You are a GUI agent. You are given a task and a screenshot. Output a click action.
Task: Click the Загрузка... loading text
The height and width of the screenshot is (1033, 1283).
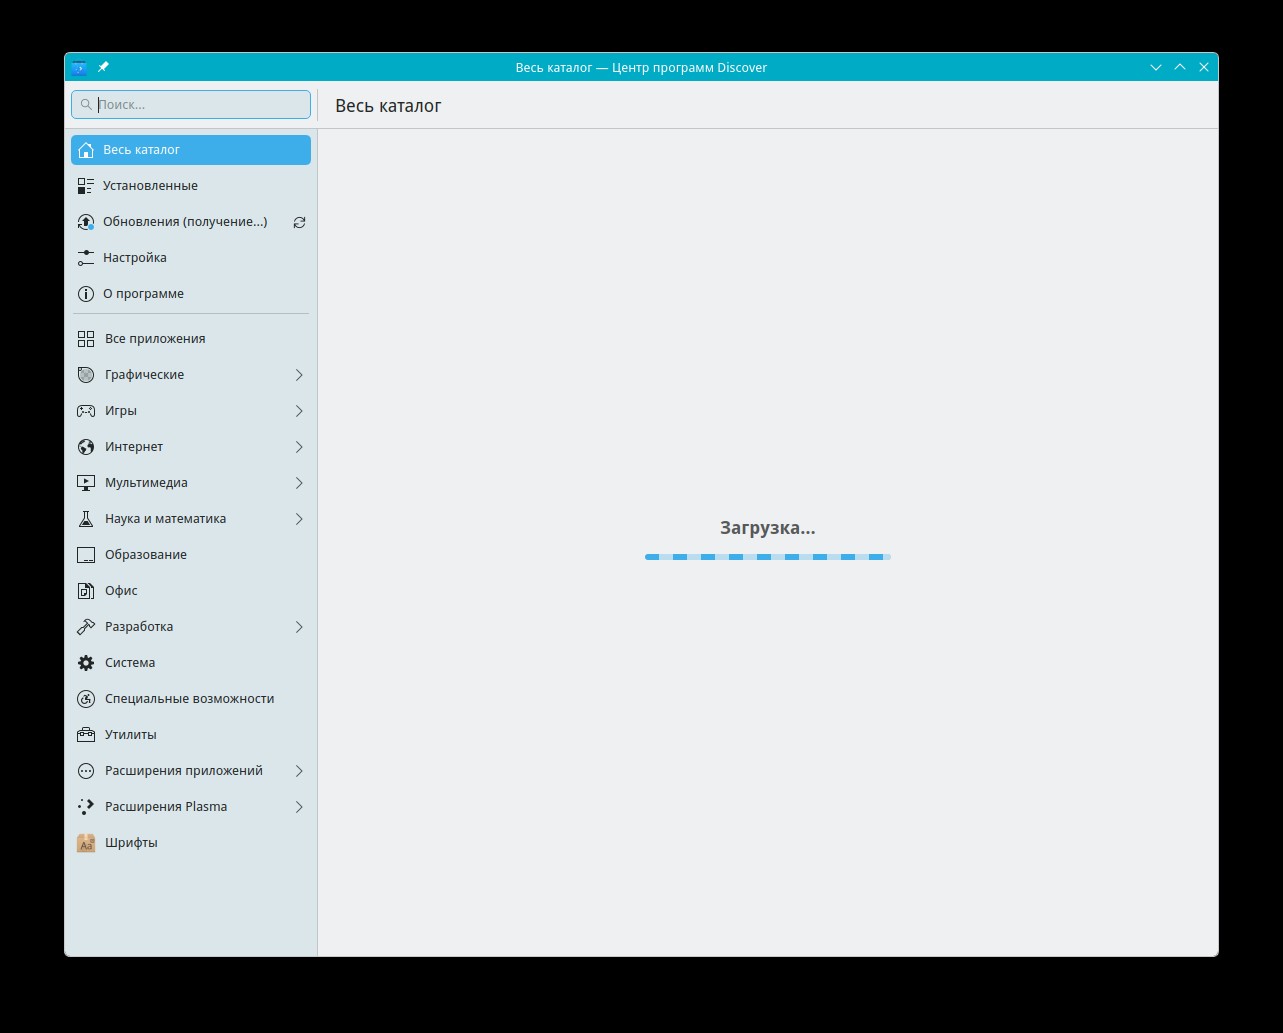[x=768, y=528]
